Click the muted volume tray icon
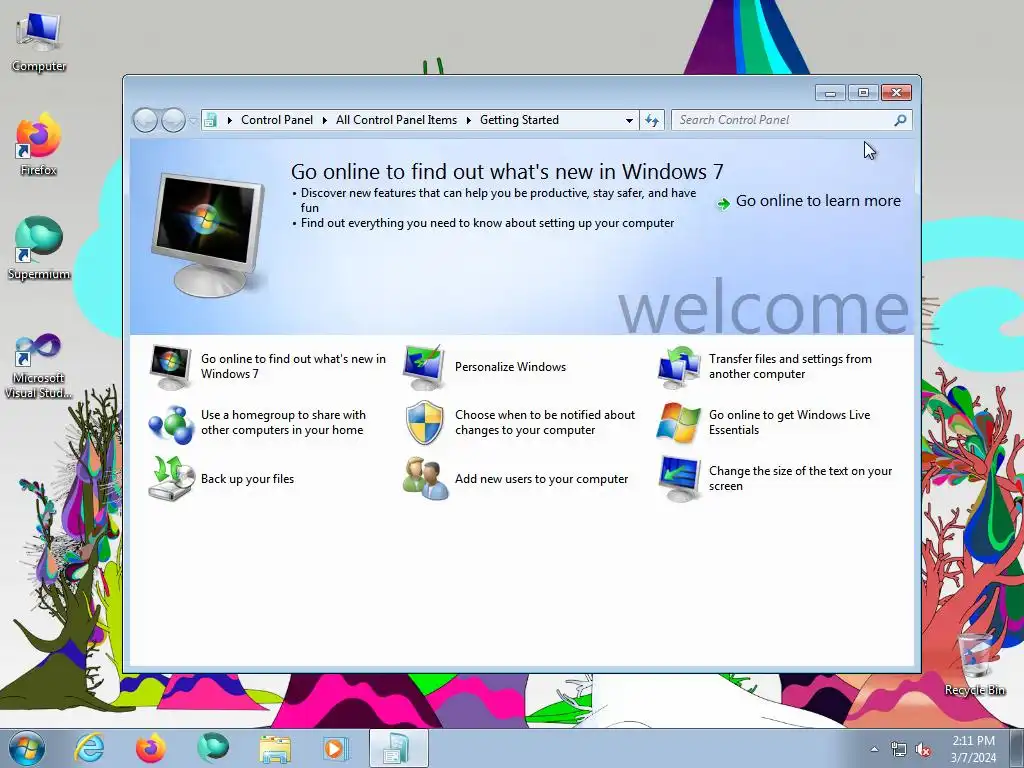The width and height of the screenshot is (1024, 768). (923, 750)
